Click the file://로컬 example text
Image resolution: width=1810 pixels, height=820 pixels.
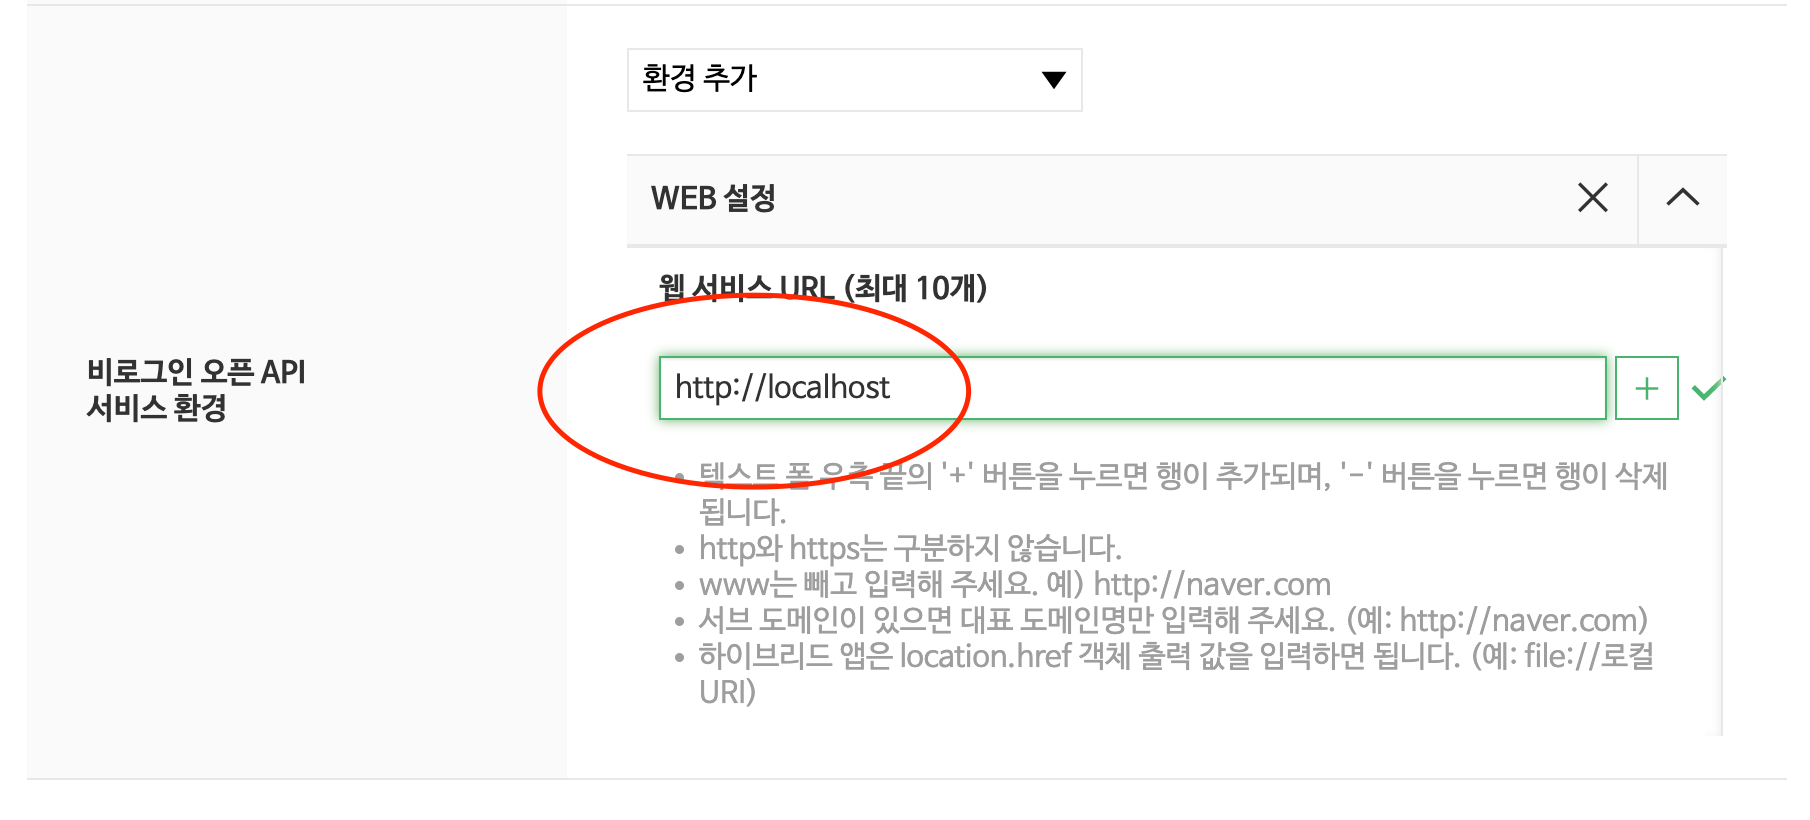point(1589,656)
